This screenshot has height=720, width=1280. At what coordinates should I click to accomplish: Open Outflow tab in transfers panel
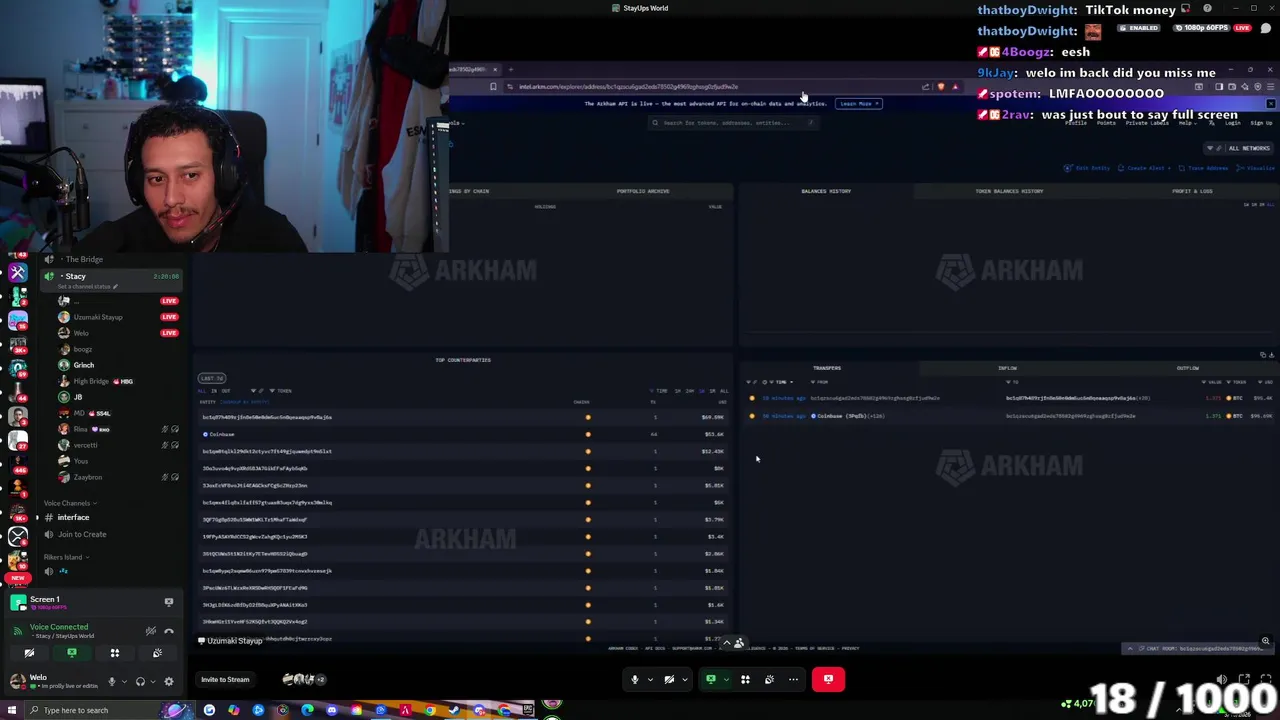(1188, 368)
